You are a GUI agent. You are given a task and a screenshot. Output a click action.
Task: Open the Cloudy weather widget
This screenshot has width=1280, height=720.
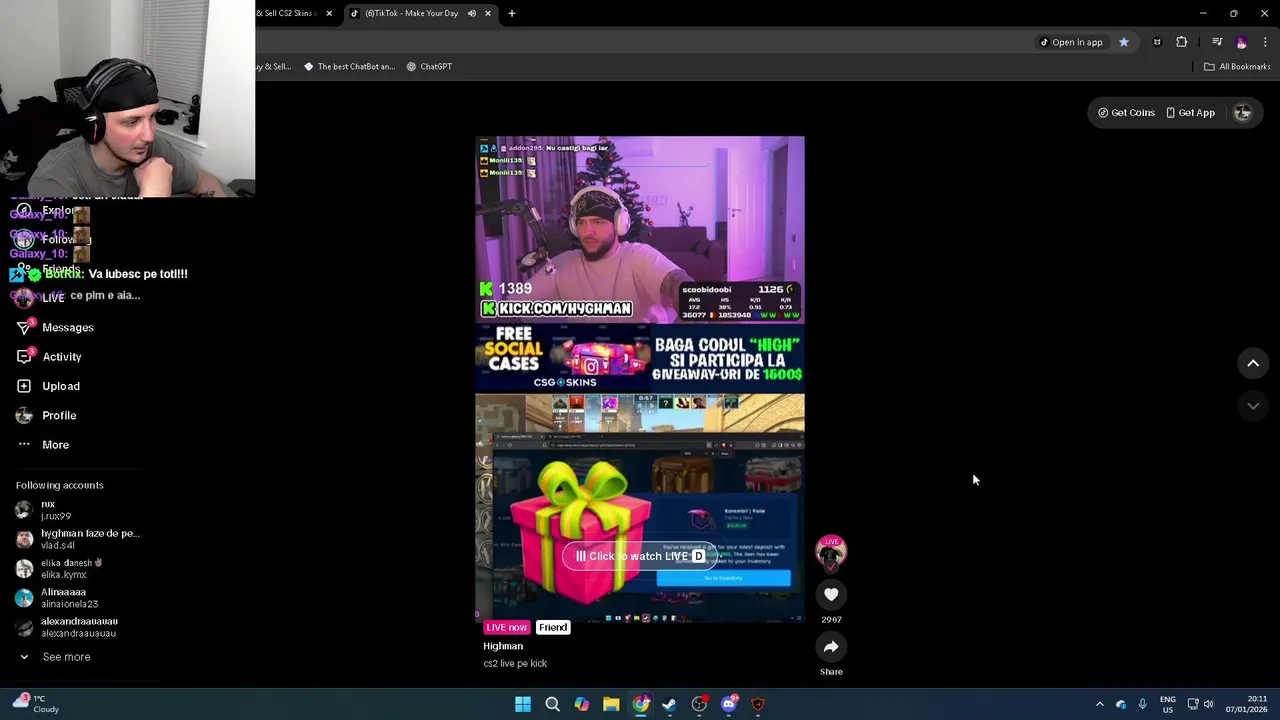point(35,704)
